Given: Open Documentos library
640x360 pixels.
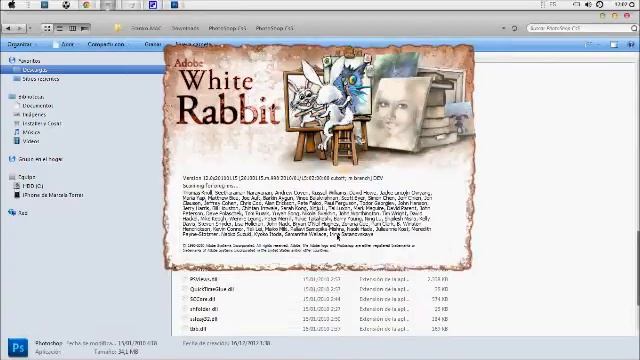Looking at the screenshot, I should [38, 106].
